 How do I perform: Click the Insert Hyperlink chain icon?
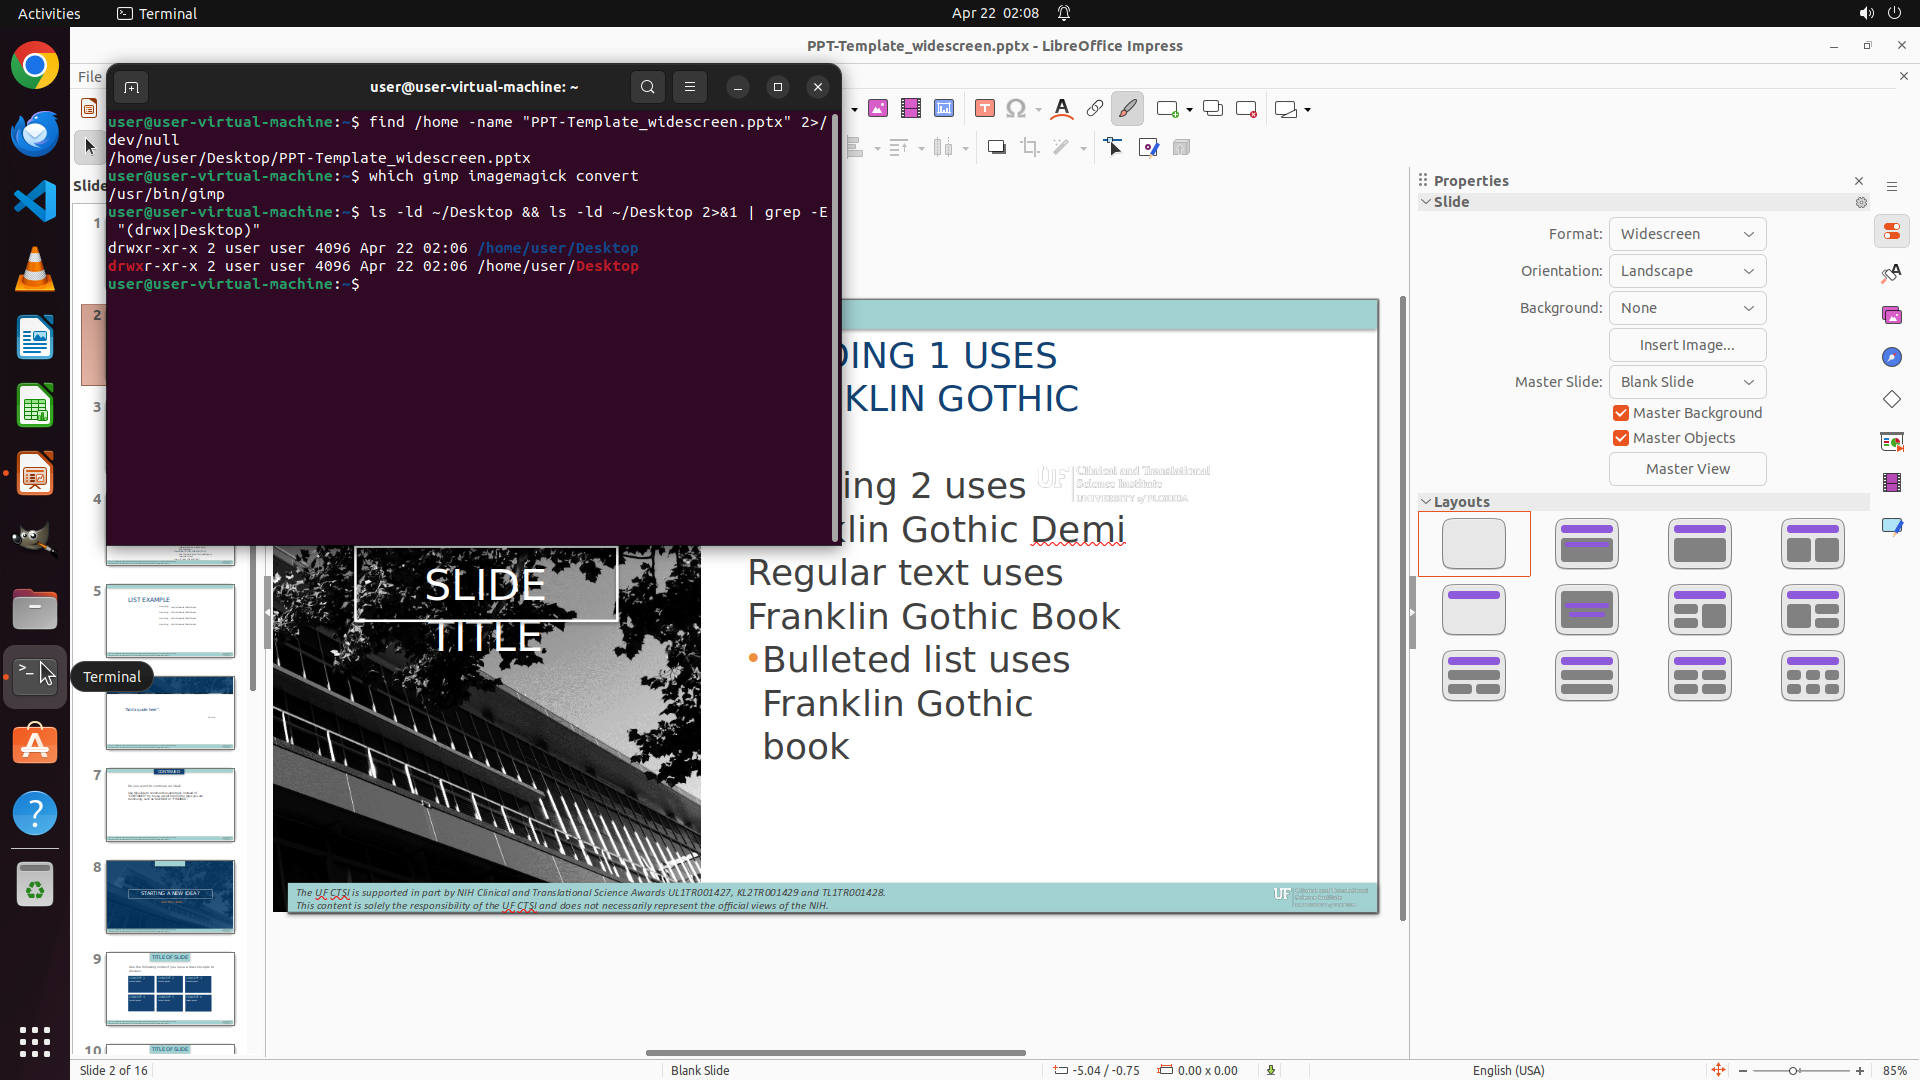click(1095, 108)
